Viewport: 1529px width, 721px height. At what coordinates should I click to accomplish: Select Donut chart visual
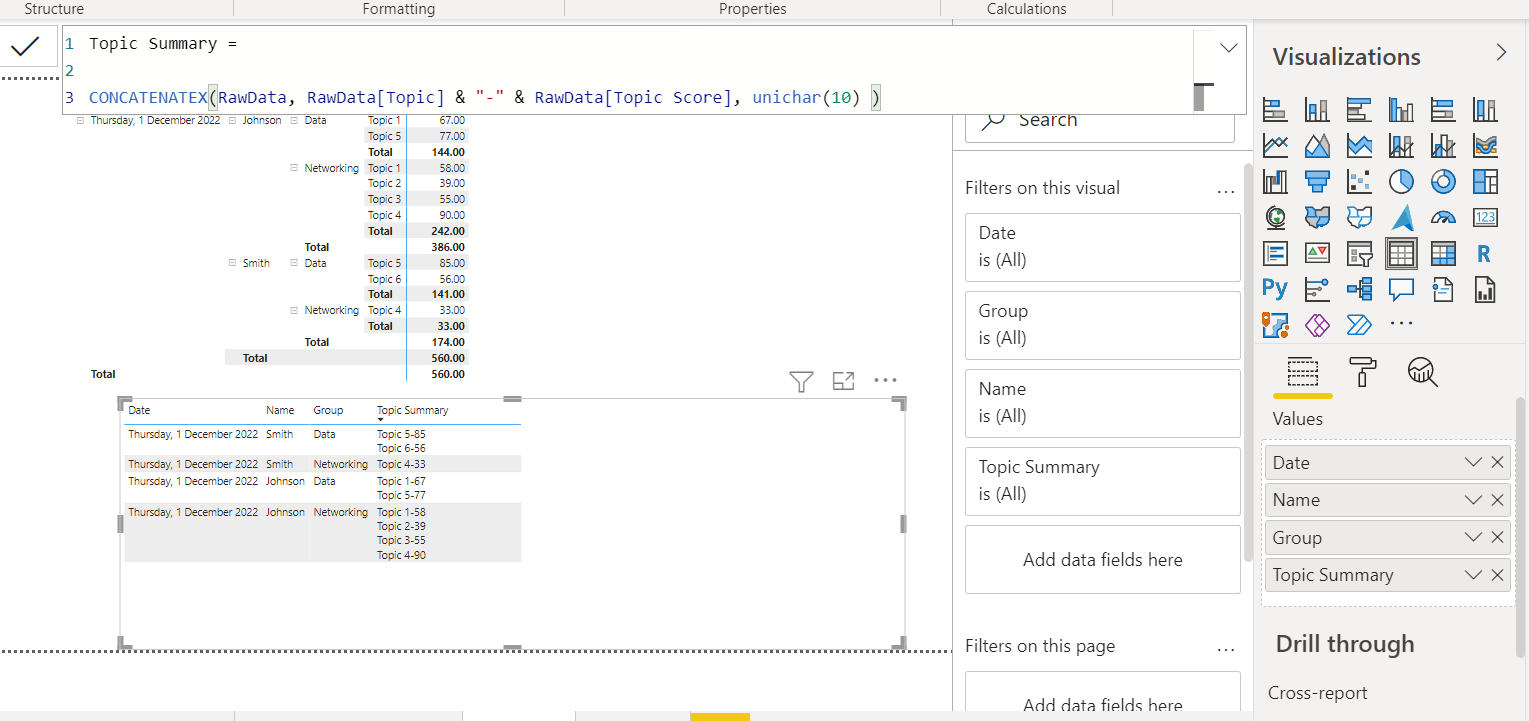click(1443, 181)
